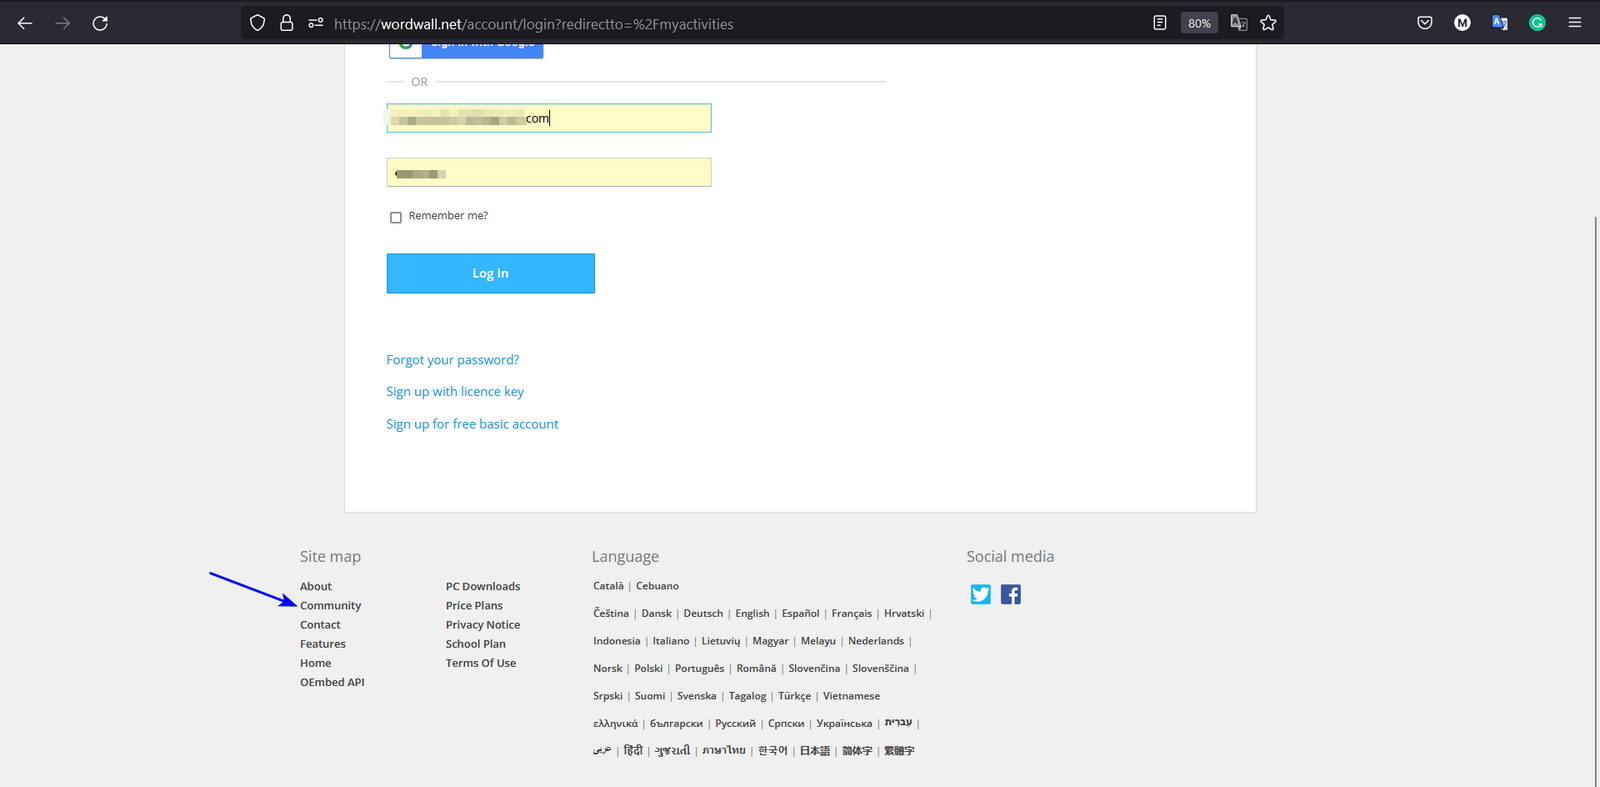Check the Remember me checkbox

396,217
